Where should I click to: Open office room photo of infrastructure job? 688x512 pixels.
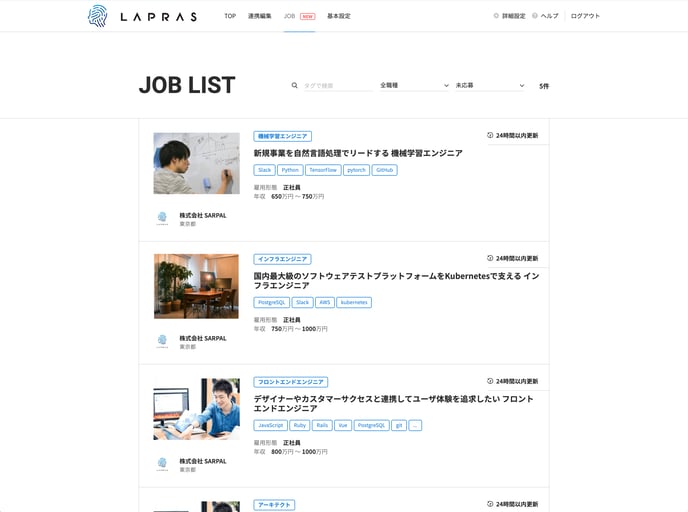coord(197,286)
